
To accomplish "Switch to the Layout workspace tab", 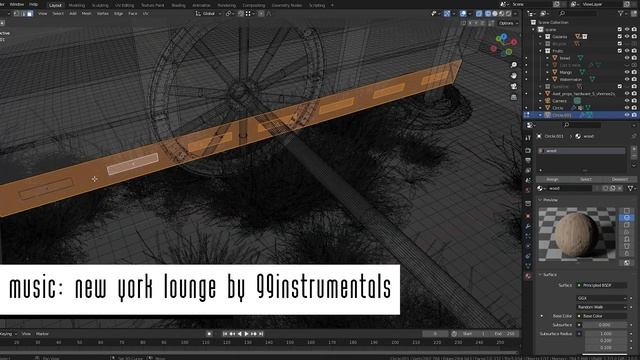I will click(x=55, y=5).
